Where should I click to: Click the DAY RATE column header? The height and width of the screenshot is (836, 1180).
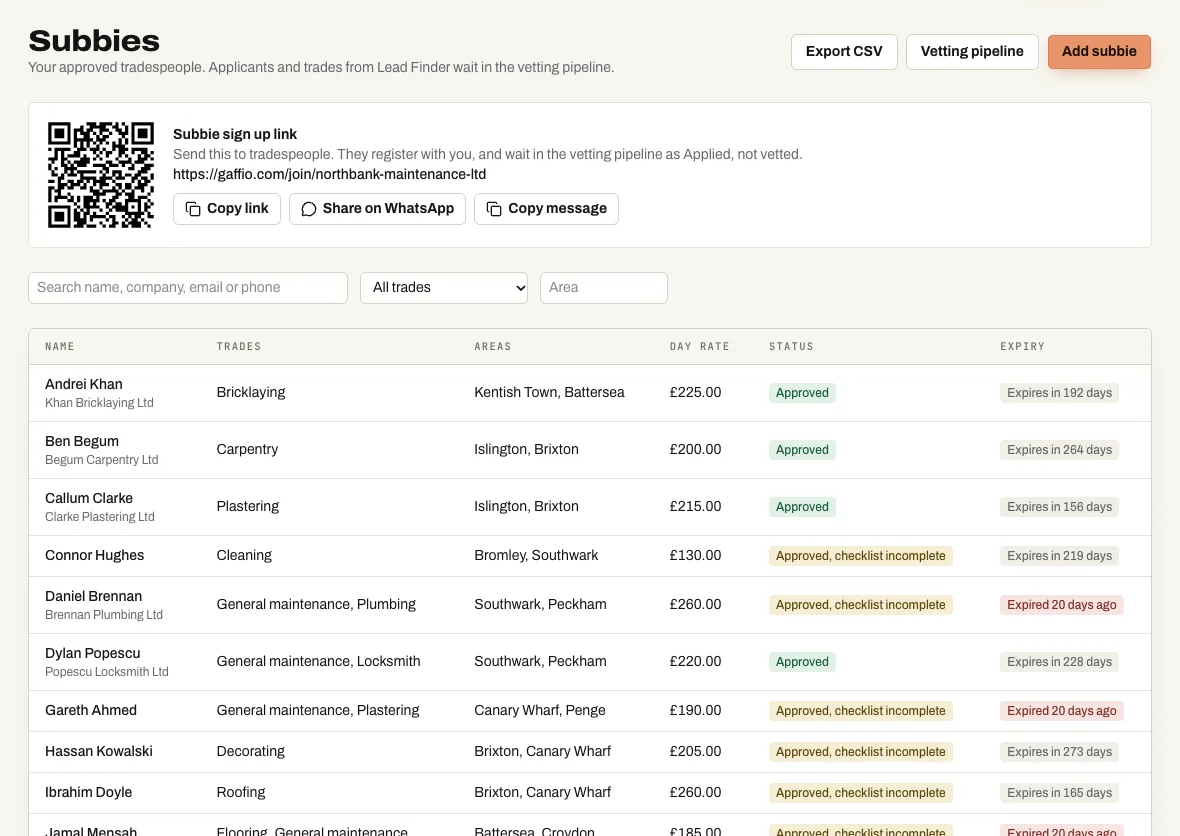point(699,347)
